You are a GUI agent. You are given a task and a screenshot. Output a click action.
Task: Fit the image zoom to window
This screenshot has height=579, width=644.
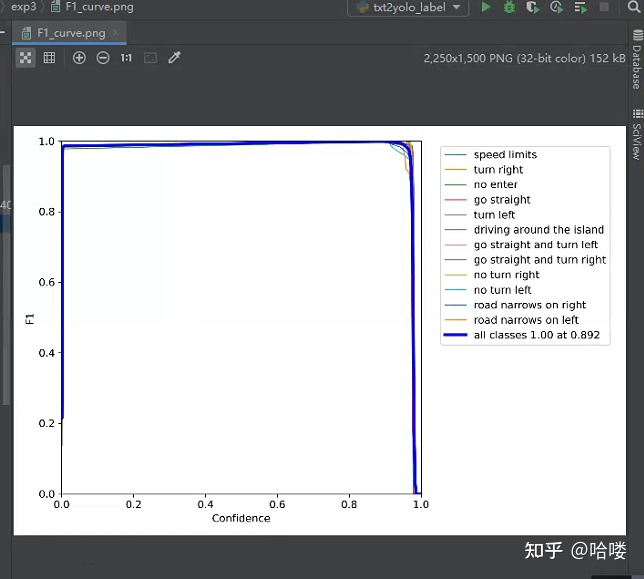[150, 58]
